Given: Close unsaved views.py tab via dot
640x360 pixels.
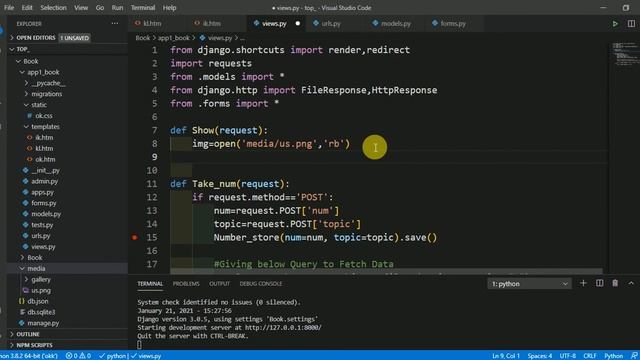Looking at the screenshot, I should click(298, 24).
